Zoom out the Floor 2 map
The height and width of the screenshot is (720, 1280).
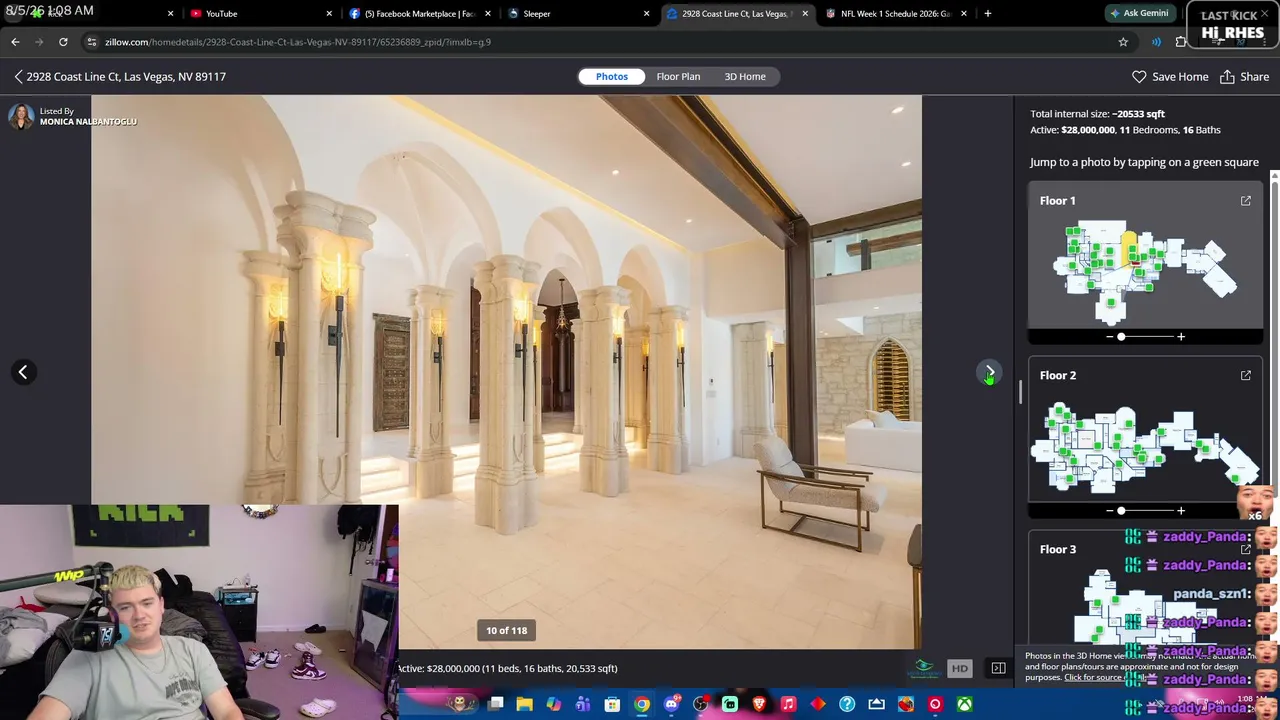coord(1109,511)
